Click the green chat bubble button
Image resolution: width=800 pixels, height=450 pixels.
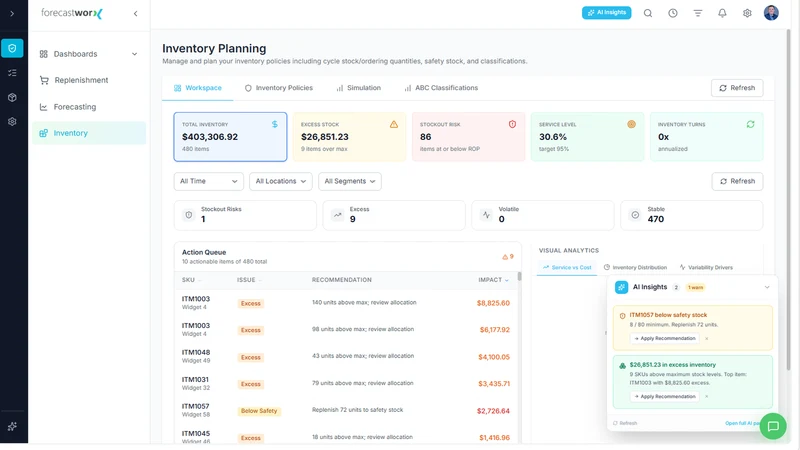773,426
